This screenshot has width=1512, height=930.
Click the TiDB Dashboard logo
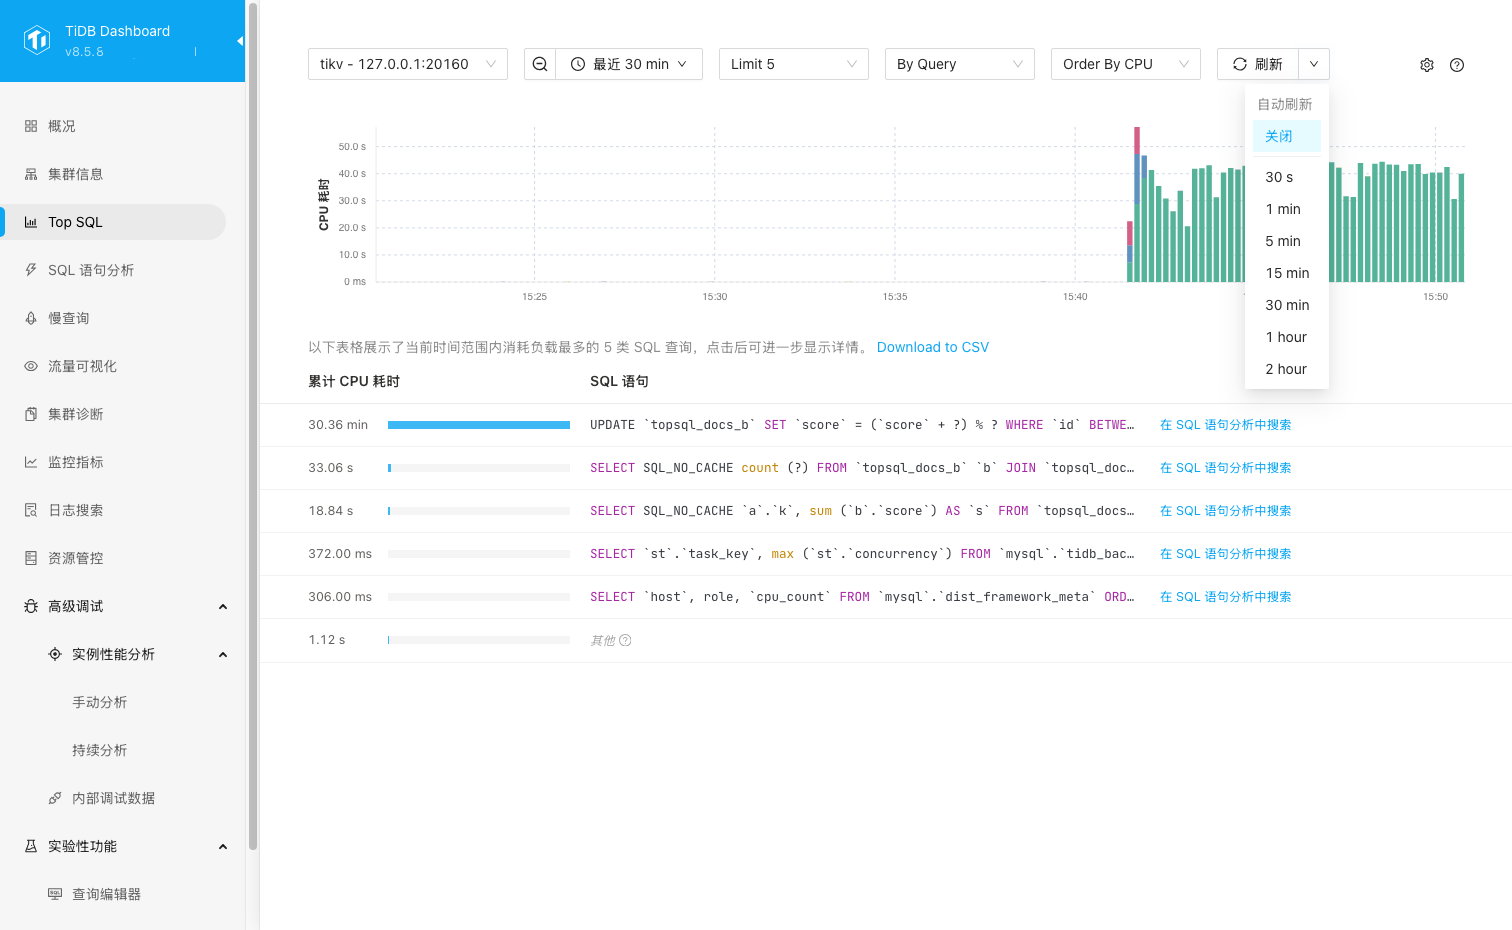37,41
